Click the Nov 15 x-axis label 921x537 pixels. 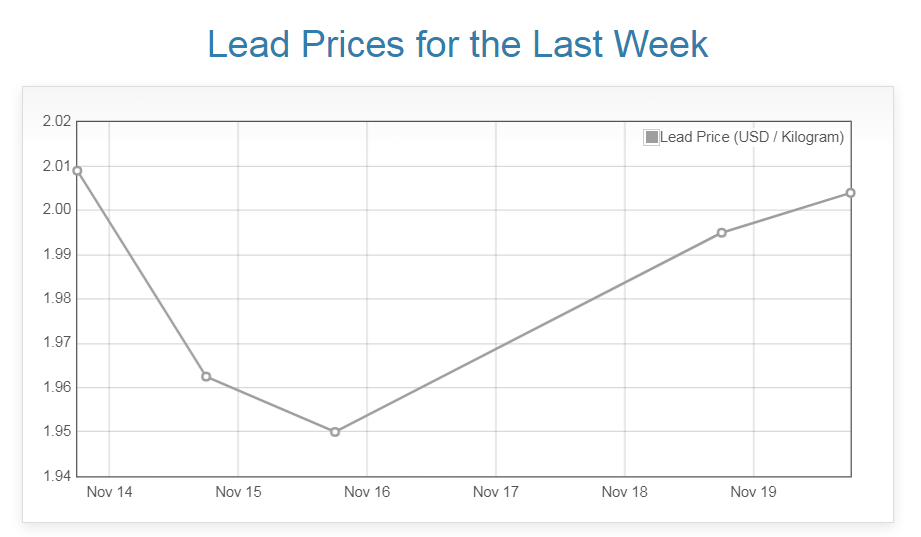[x=238, y=492]
